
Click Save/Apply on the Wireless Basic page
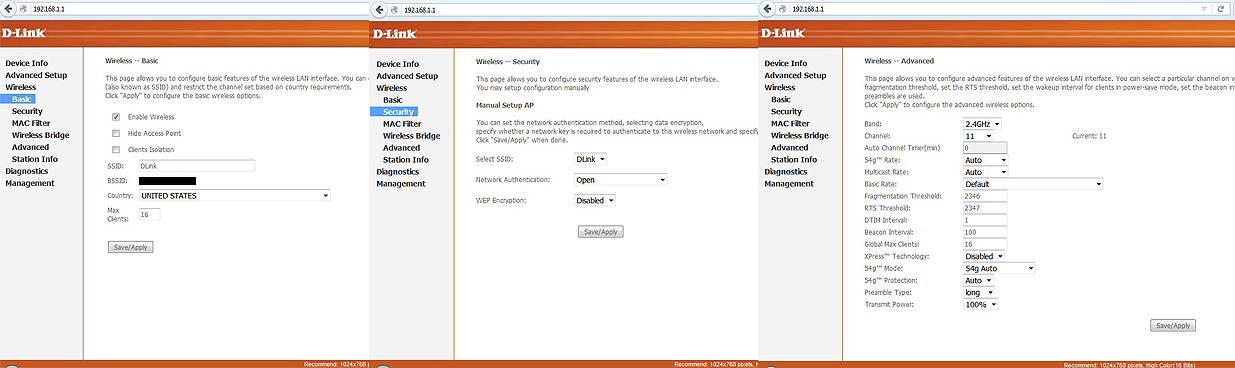131,247
